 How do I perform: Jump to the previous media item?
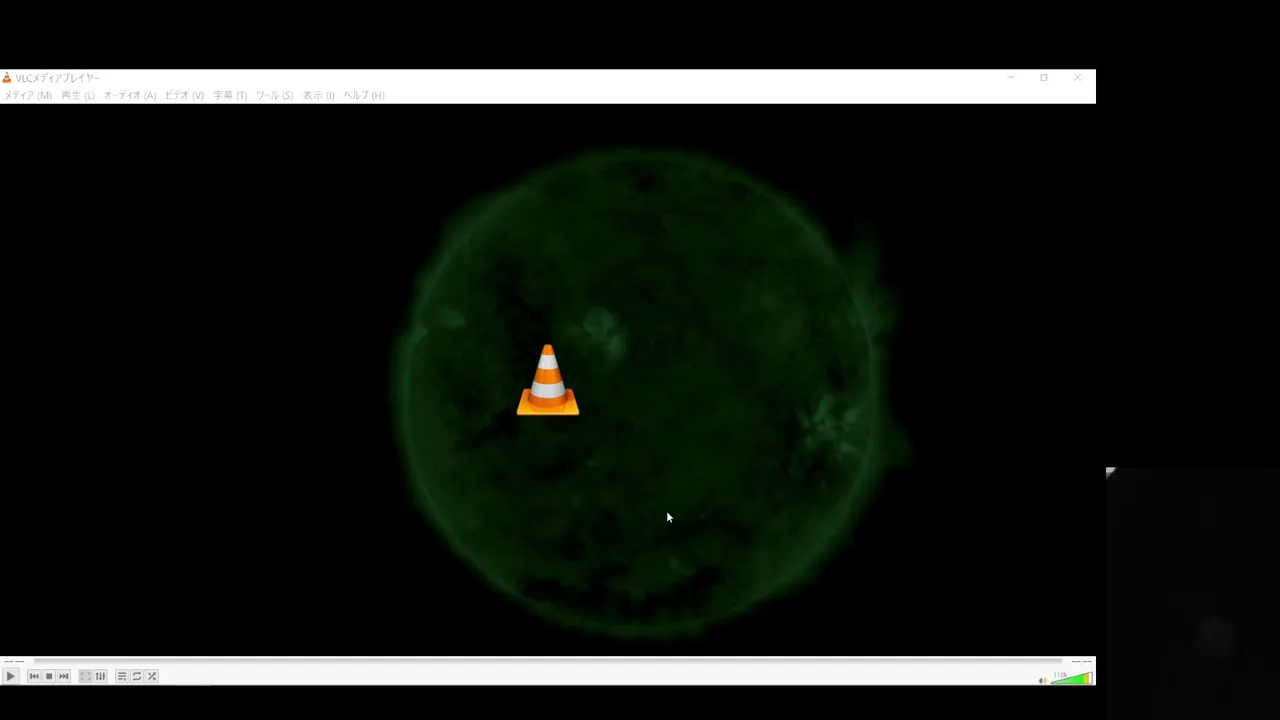pyautogui.click(x=34, y=677)
